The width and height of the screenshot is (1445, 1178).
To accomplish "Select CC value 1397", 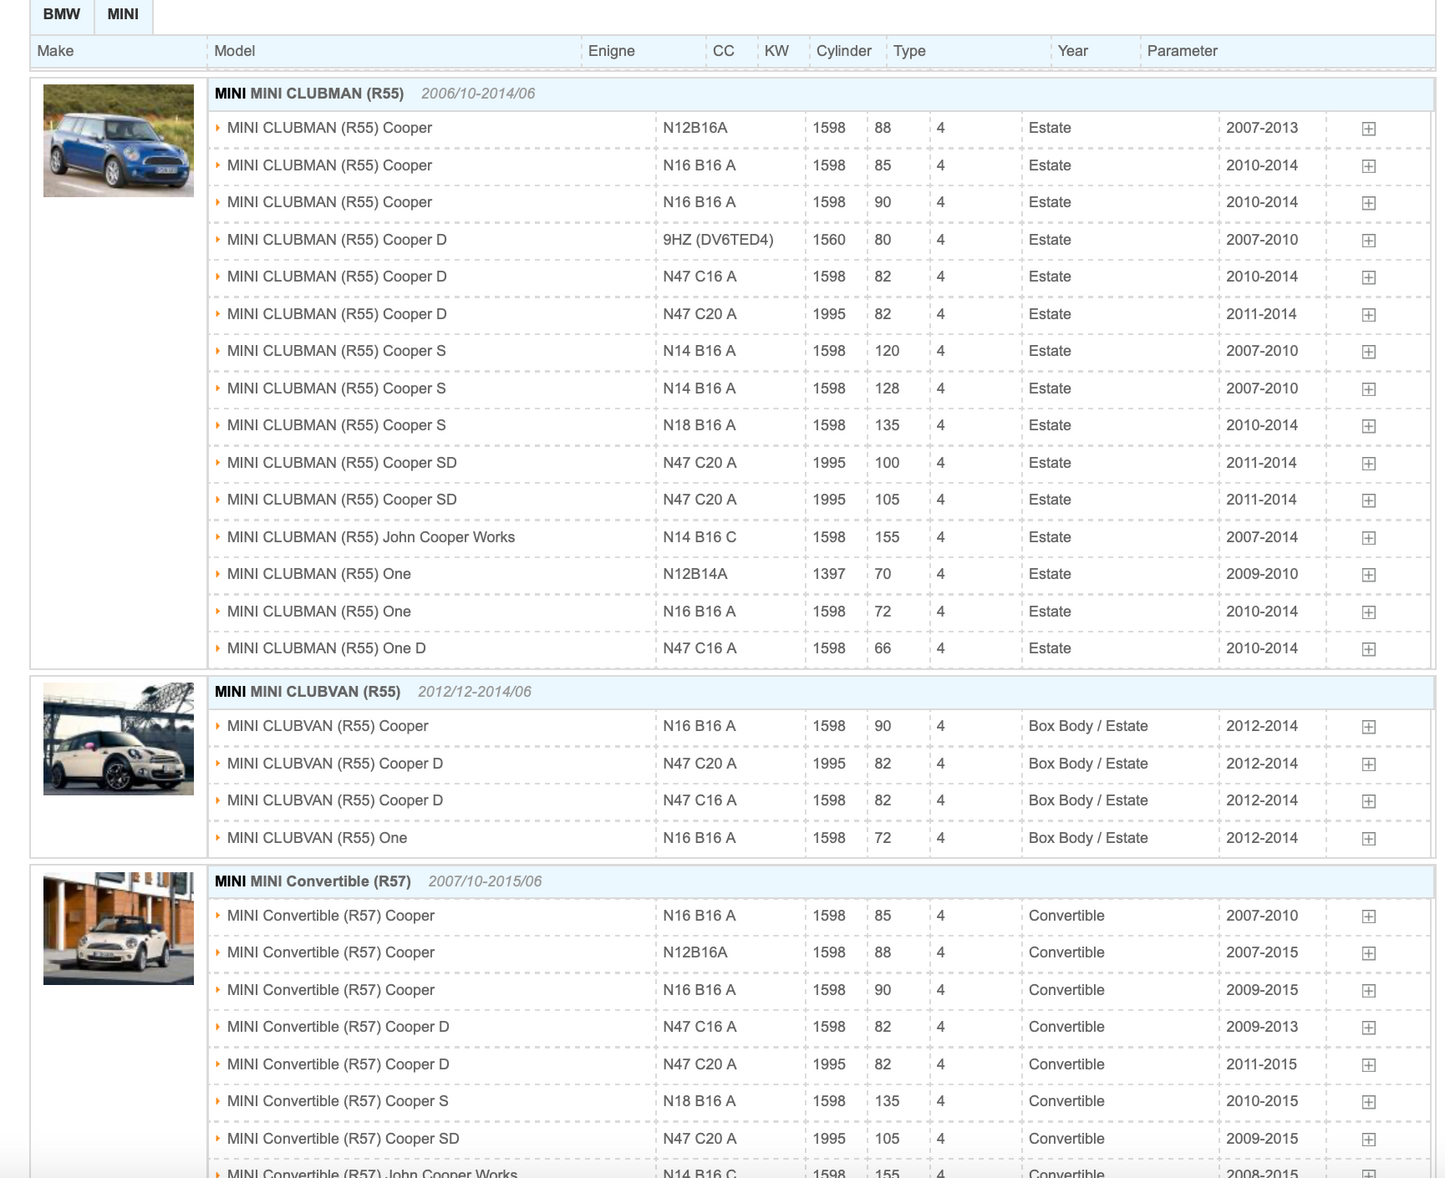I will pyautogui.click(x=829, y=574).
